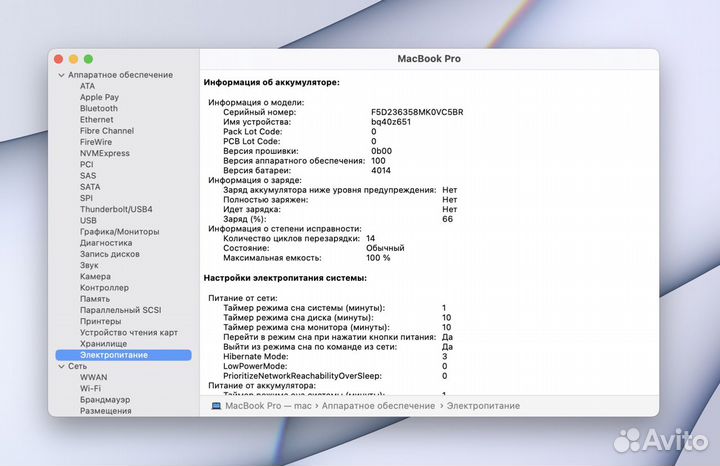Click device name bq40z651
This screenshot has height=466, width=720.
point(391,122)
